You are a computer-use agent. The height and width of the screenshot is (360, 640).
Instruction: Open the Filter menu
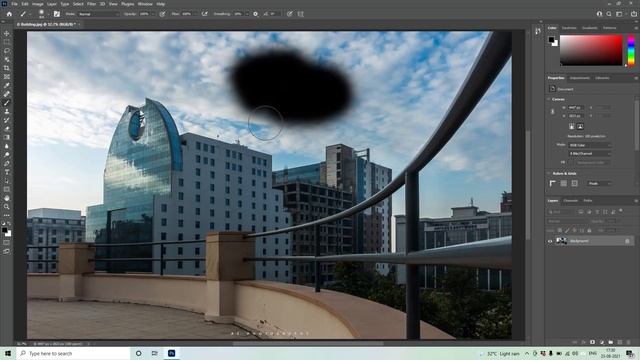click(x=91, y=4)
